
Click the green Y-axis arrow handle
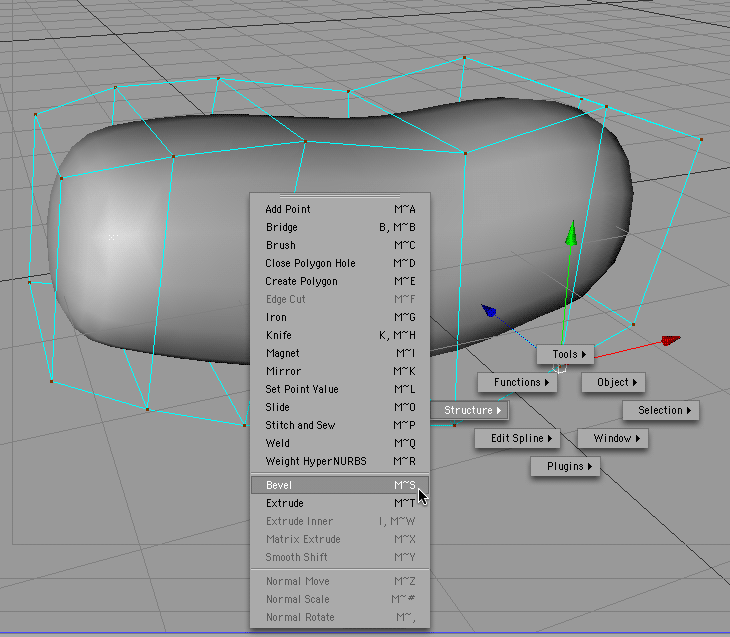(x=570, y=235)
